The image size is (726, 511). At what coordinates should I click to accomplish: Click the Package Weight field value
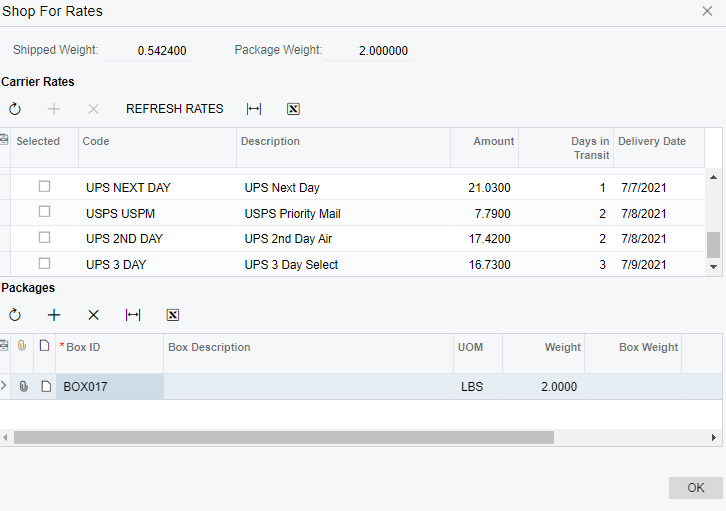pyautogui.click(x=369, y=50)
